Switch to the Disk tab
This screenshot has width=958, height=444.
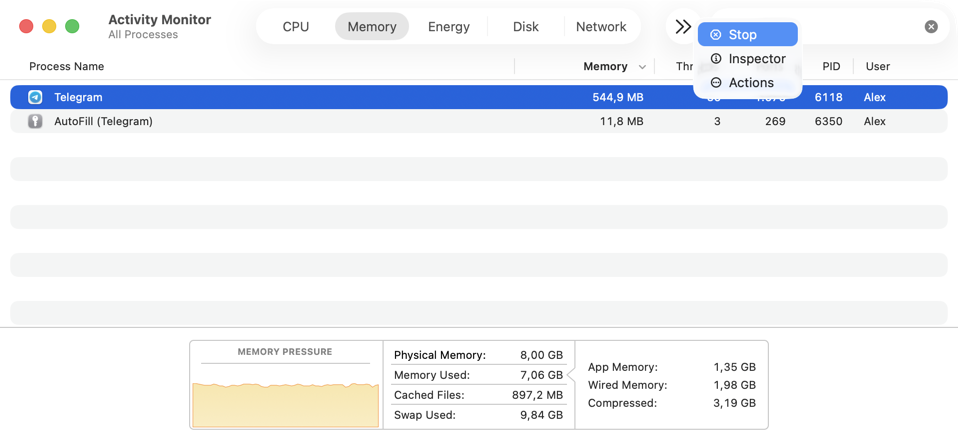point(526,27)
